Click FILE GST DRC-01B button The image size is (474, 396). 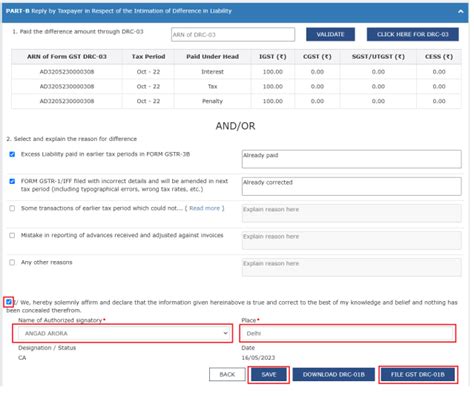click(x=418, y=374)
